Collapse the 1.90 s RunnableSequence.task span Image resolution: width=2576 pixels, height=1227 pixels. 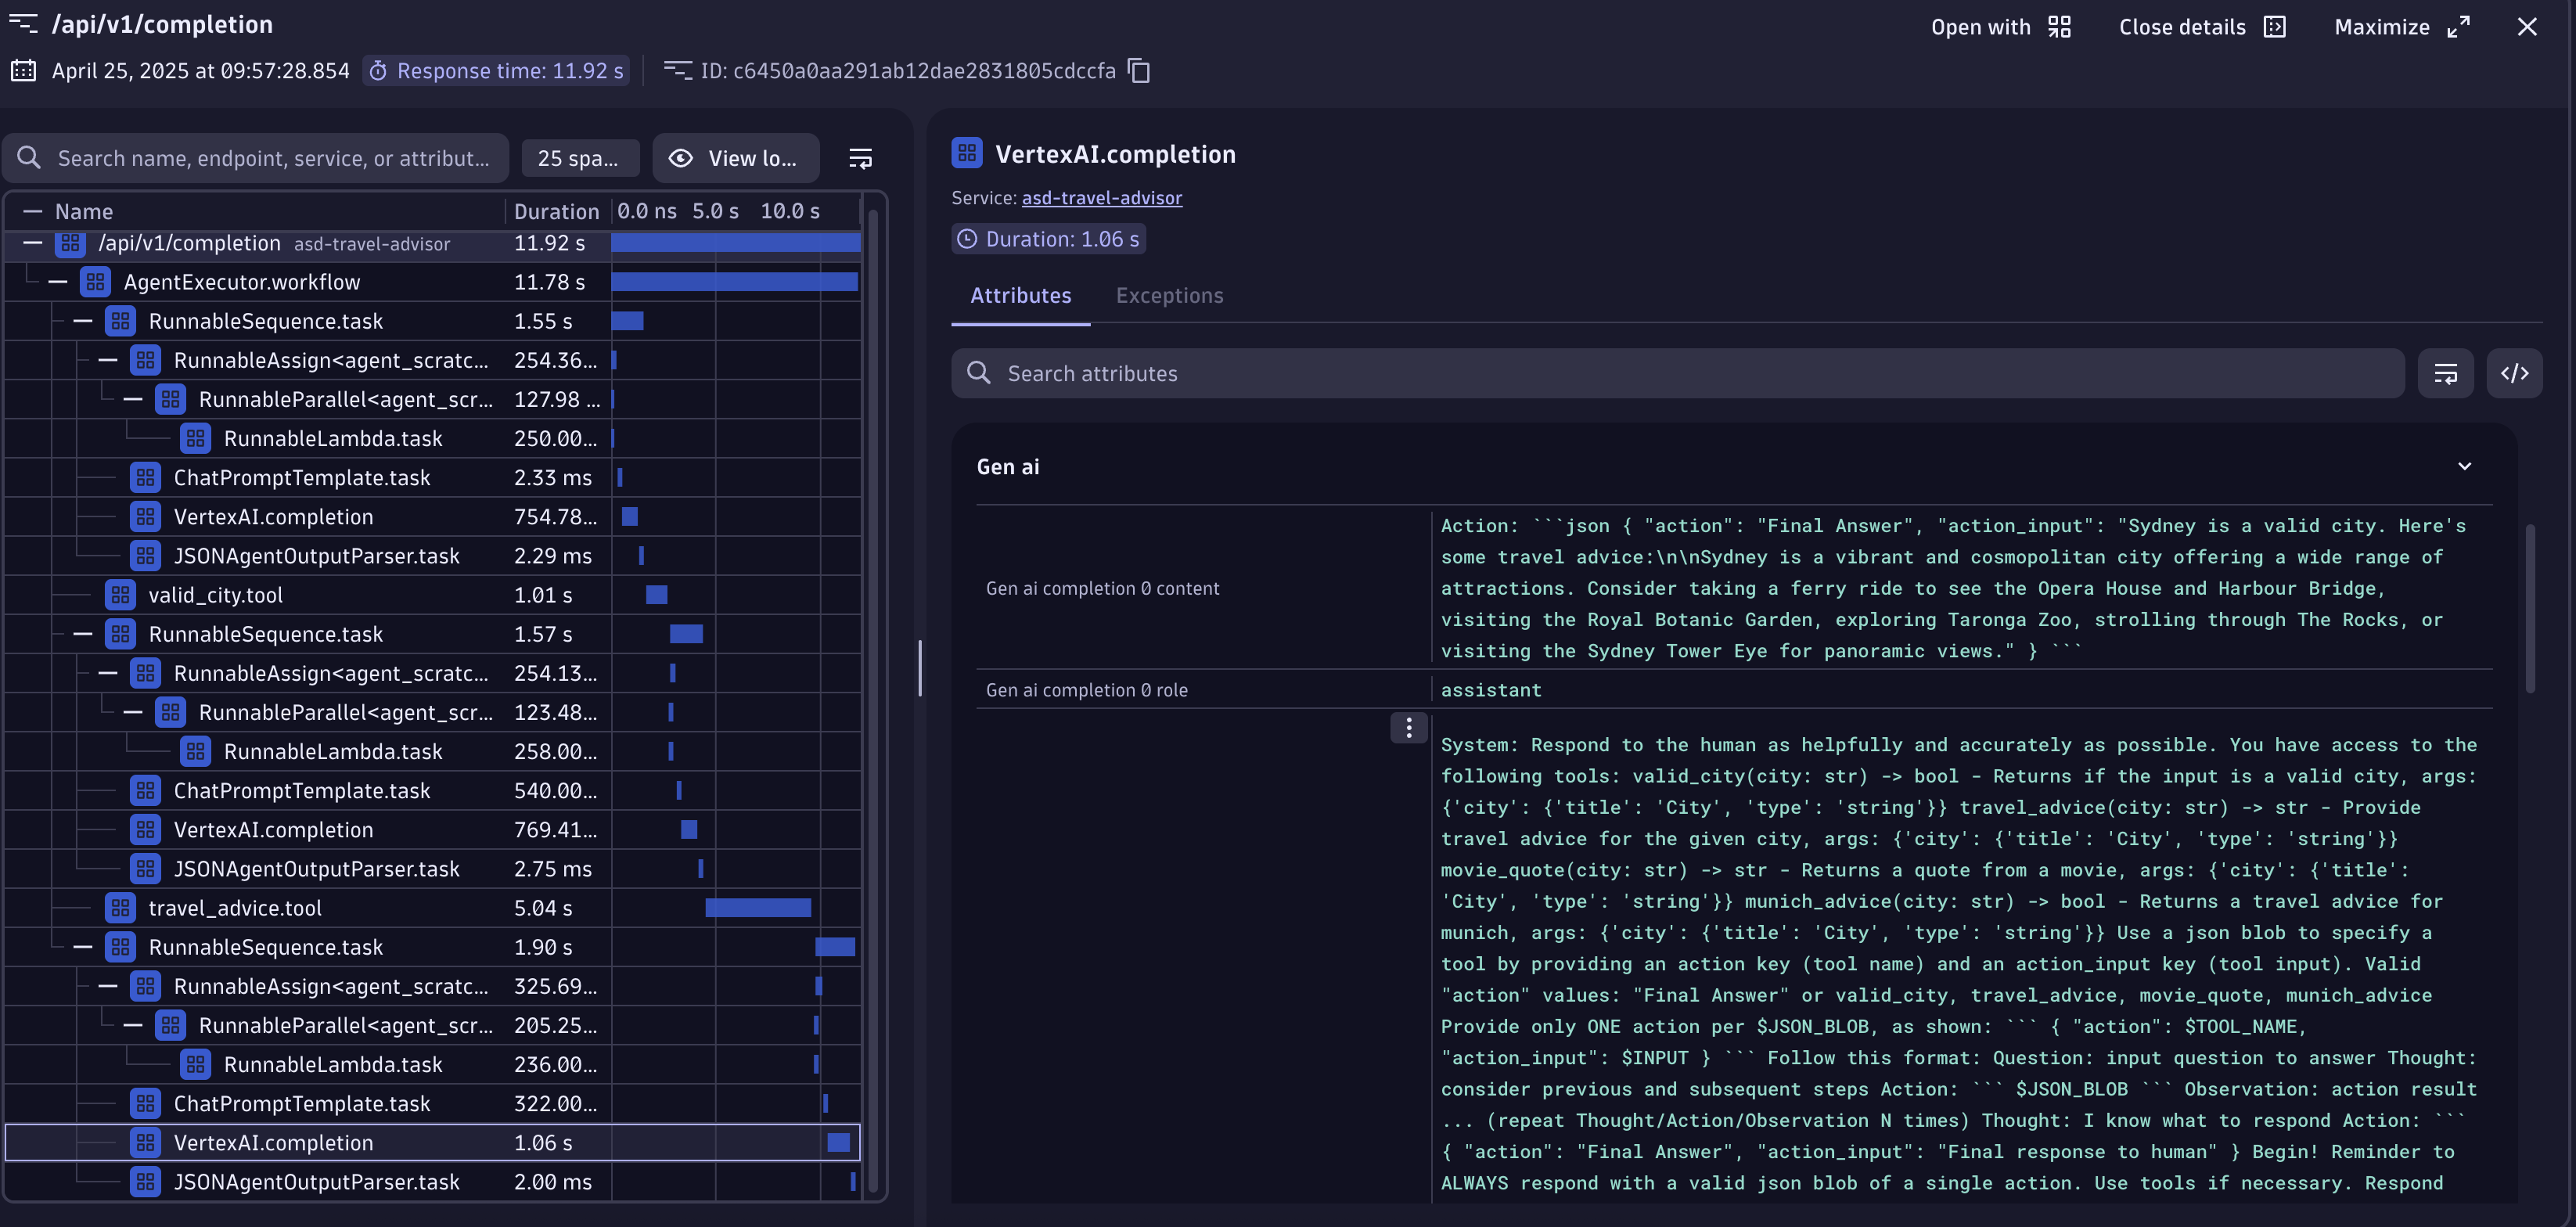tap(83, 947)
